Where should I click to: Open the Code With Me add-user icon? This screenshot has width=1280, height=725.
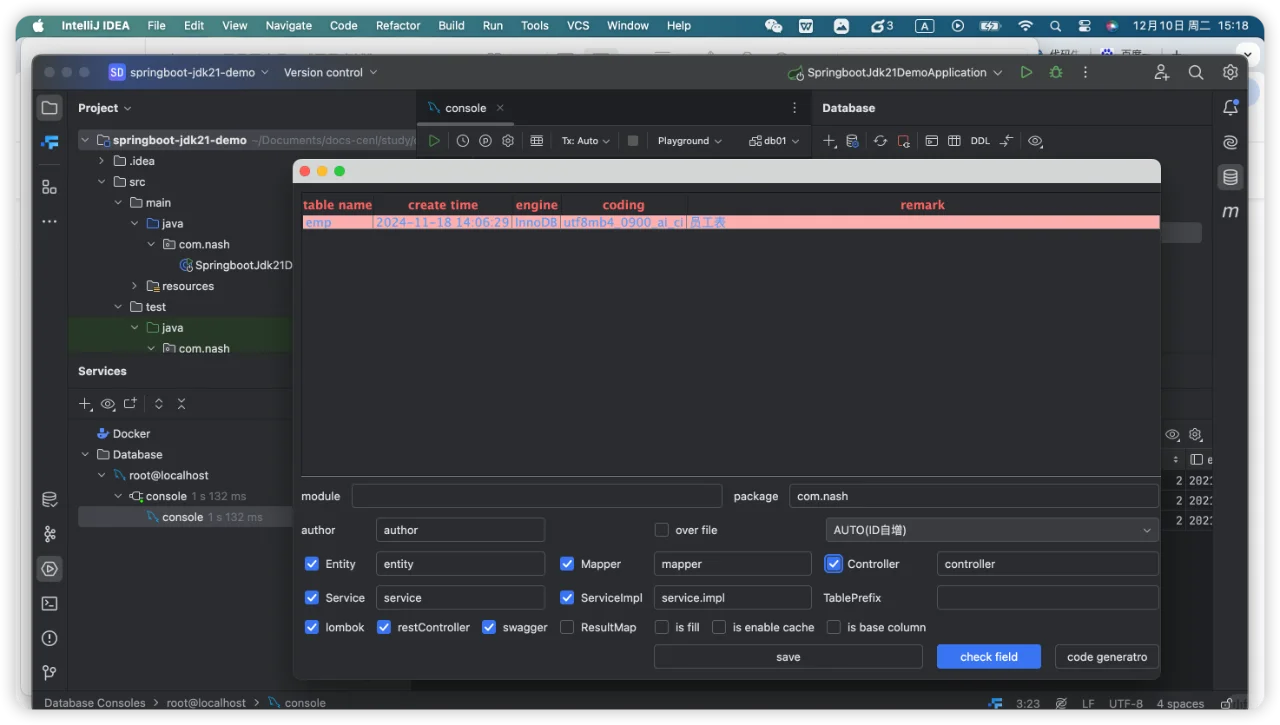click(x=1161, y=72)
